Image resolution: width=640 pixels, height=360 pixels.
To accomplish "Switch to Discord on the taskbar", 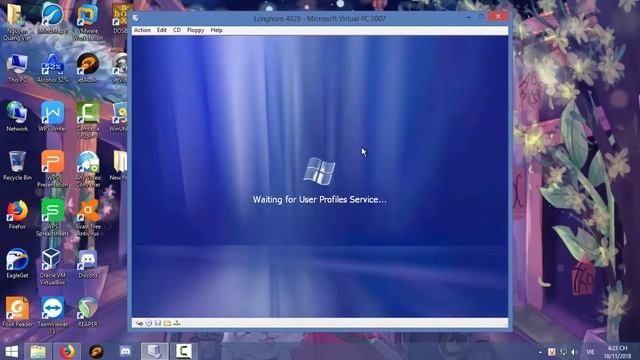I will pos(125,351).
